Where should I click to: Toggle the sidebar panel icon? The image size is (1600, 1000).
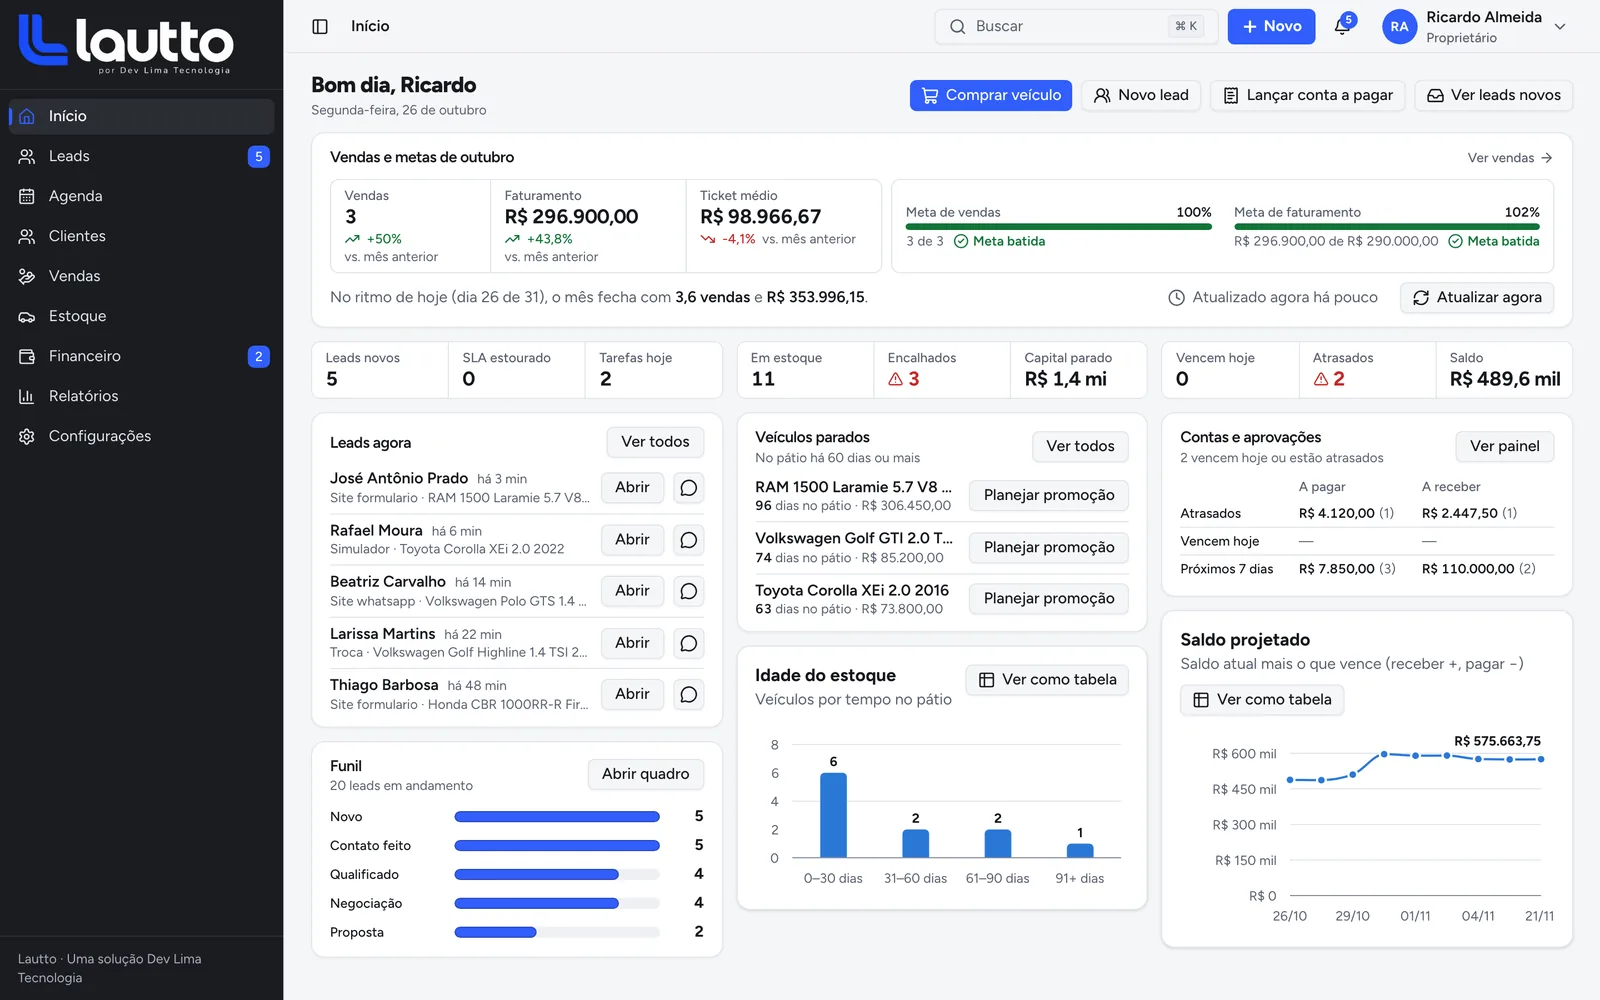[320, 27]
